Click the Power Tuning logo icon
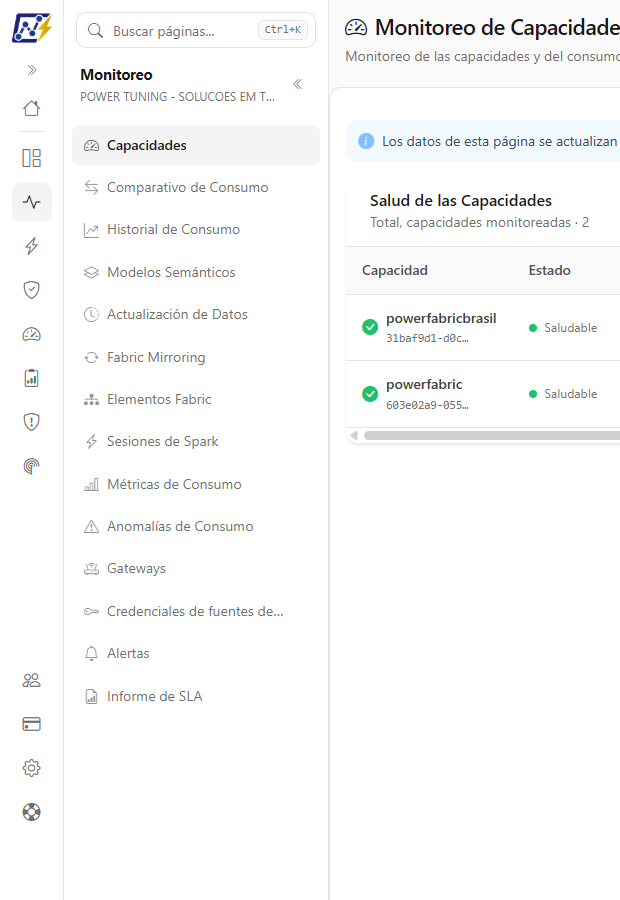Viewport: 620px width, 900px height. (x=32, y=29)
